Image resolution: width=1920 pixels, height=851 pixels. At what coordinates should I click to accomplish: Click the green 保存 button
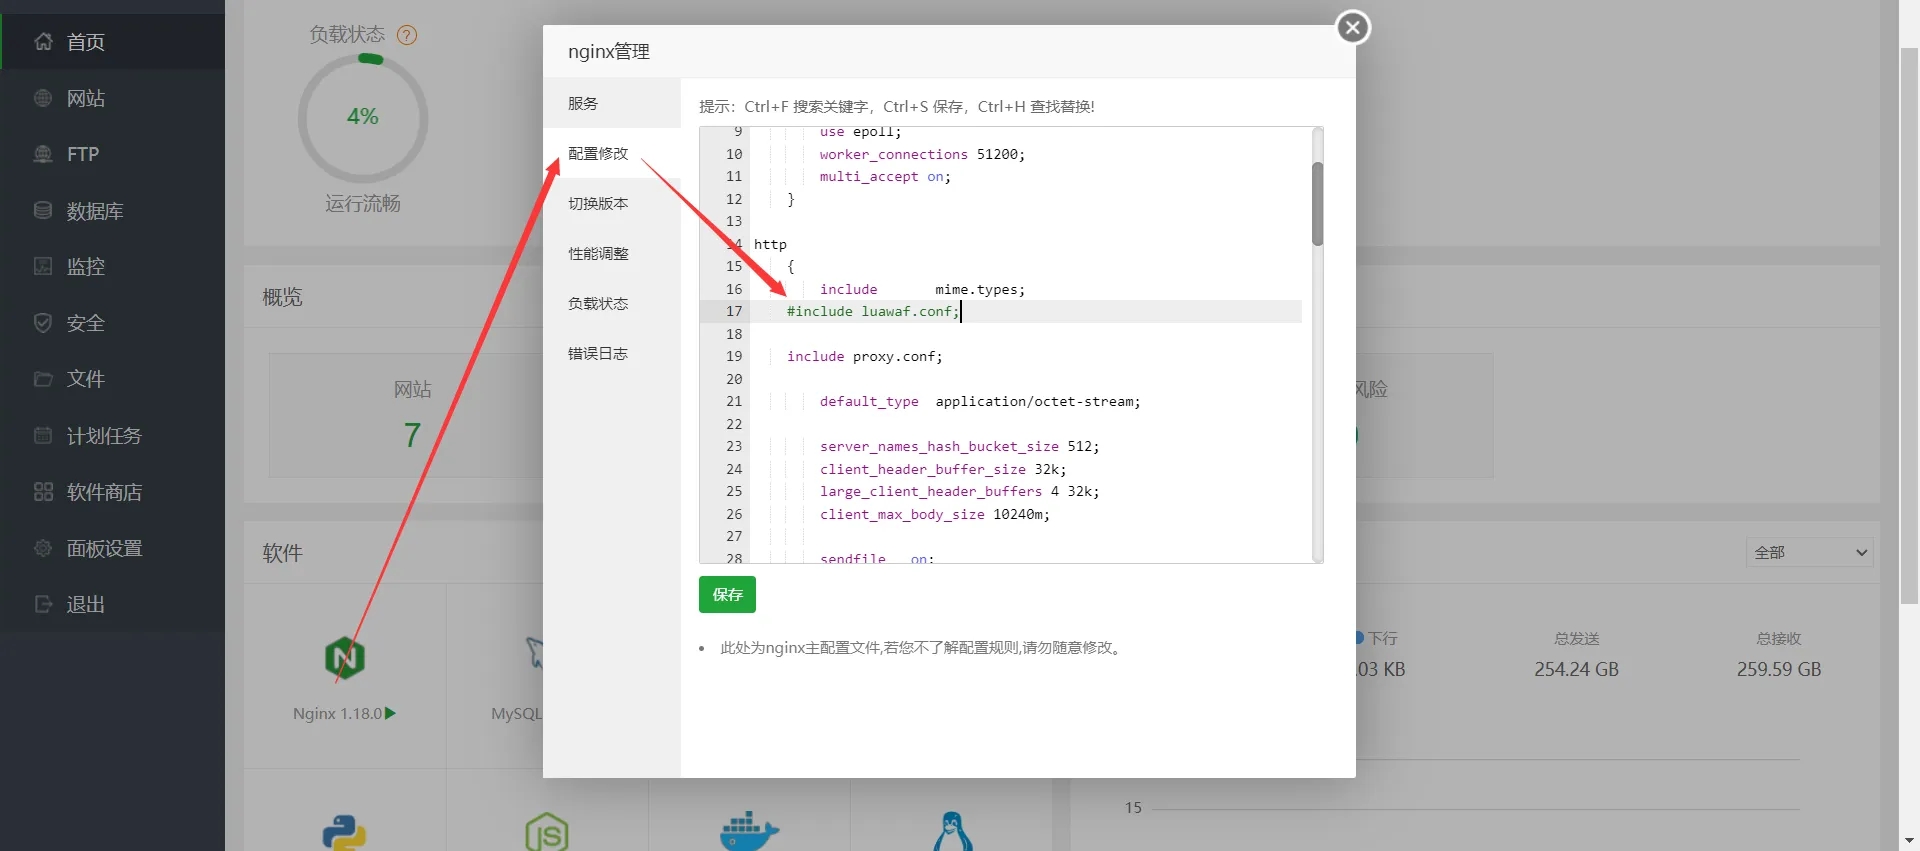click(727, 594)
